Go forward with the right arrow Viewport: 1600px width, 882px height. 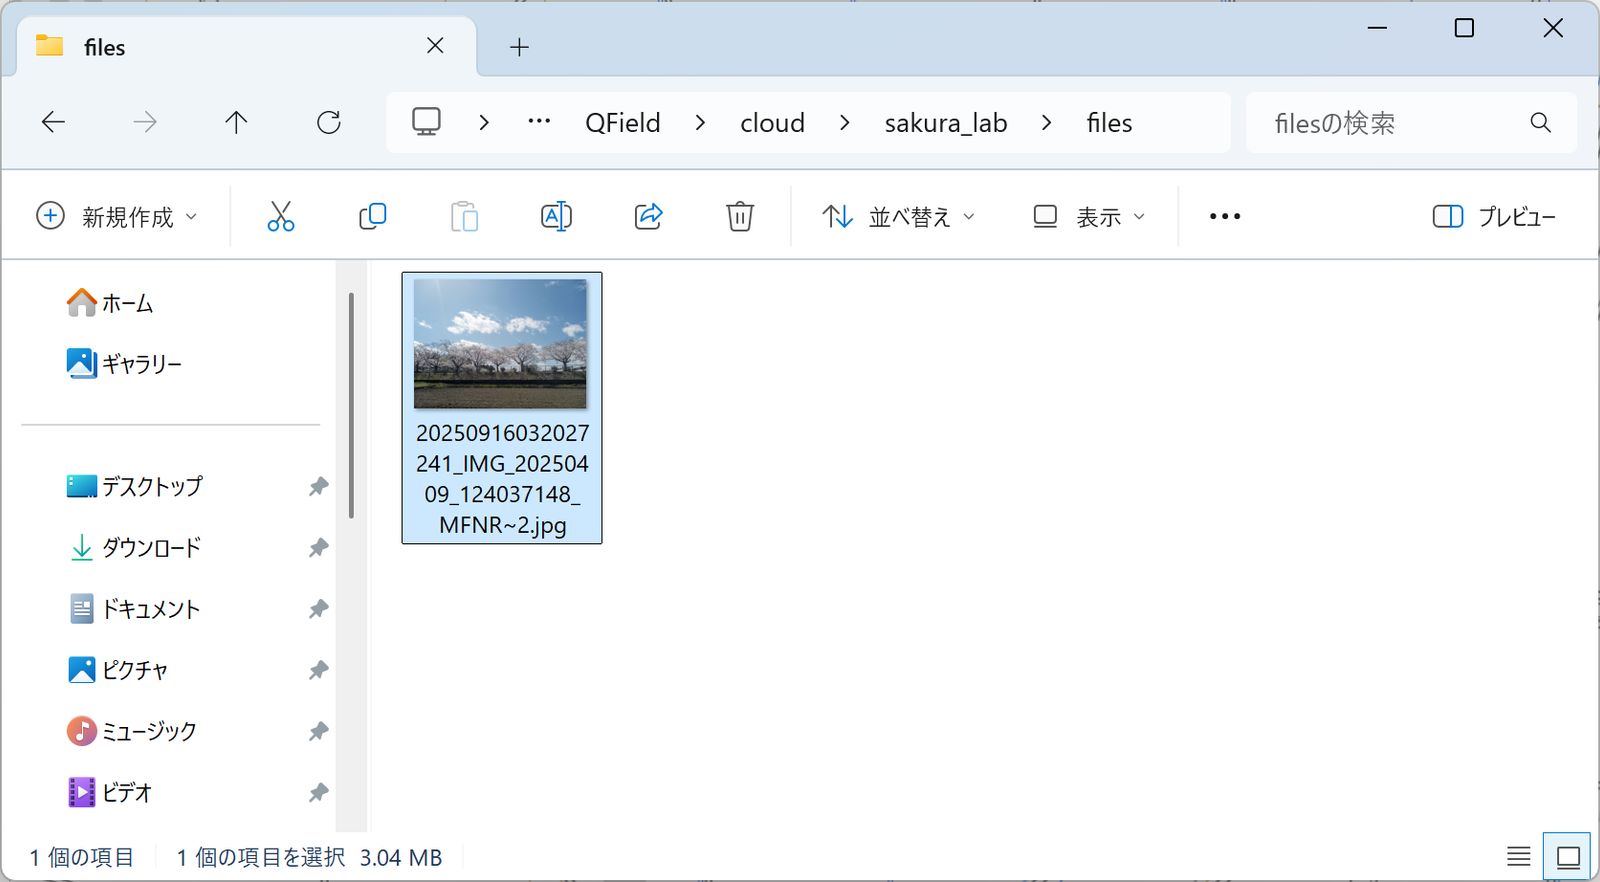click(x=145, y=122)
